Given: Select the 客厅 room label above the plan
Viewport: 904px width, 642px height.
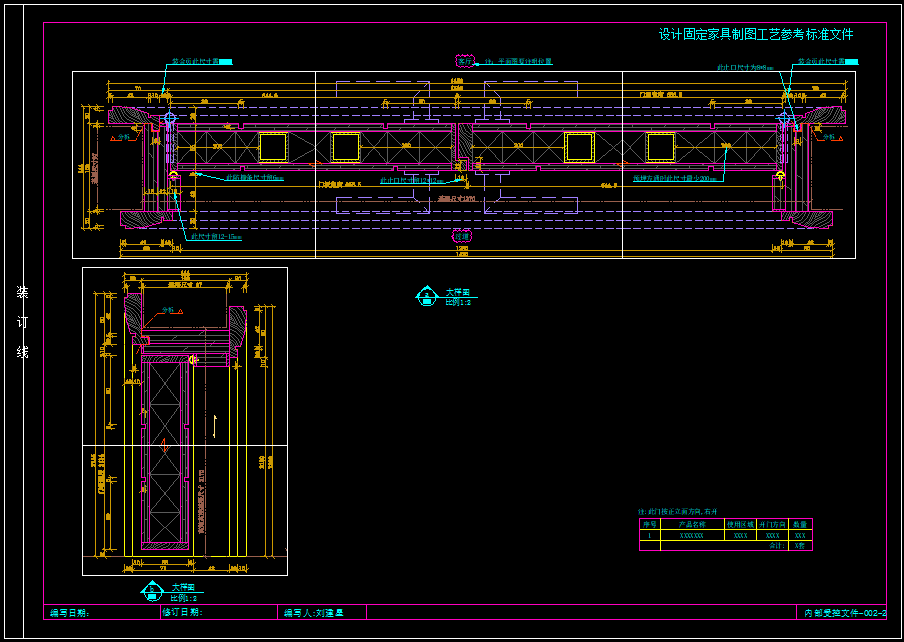Looking at the screenshot, I should point(463,61).
